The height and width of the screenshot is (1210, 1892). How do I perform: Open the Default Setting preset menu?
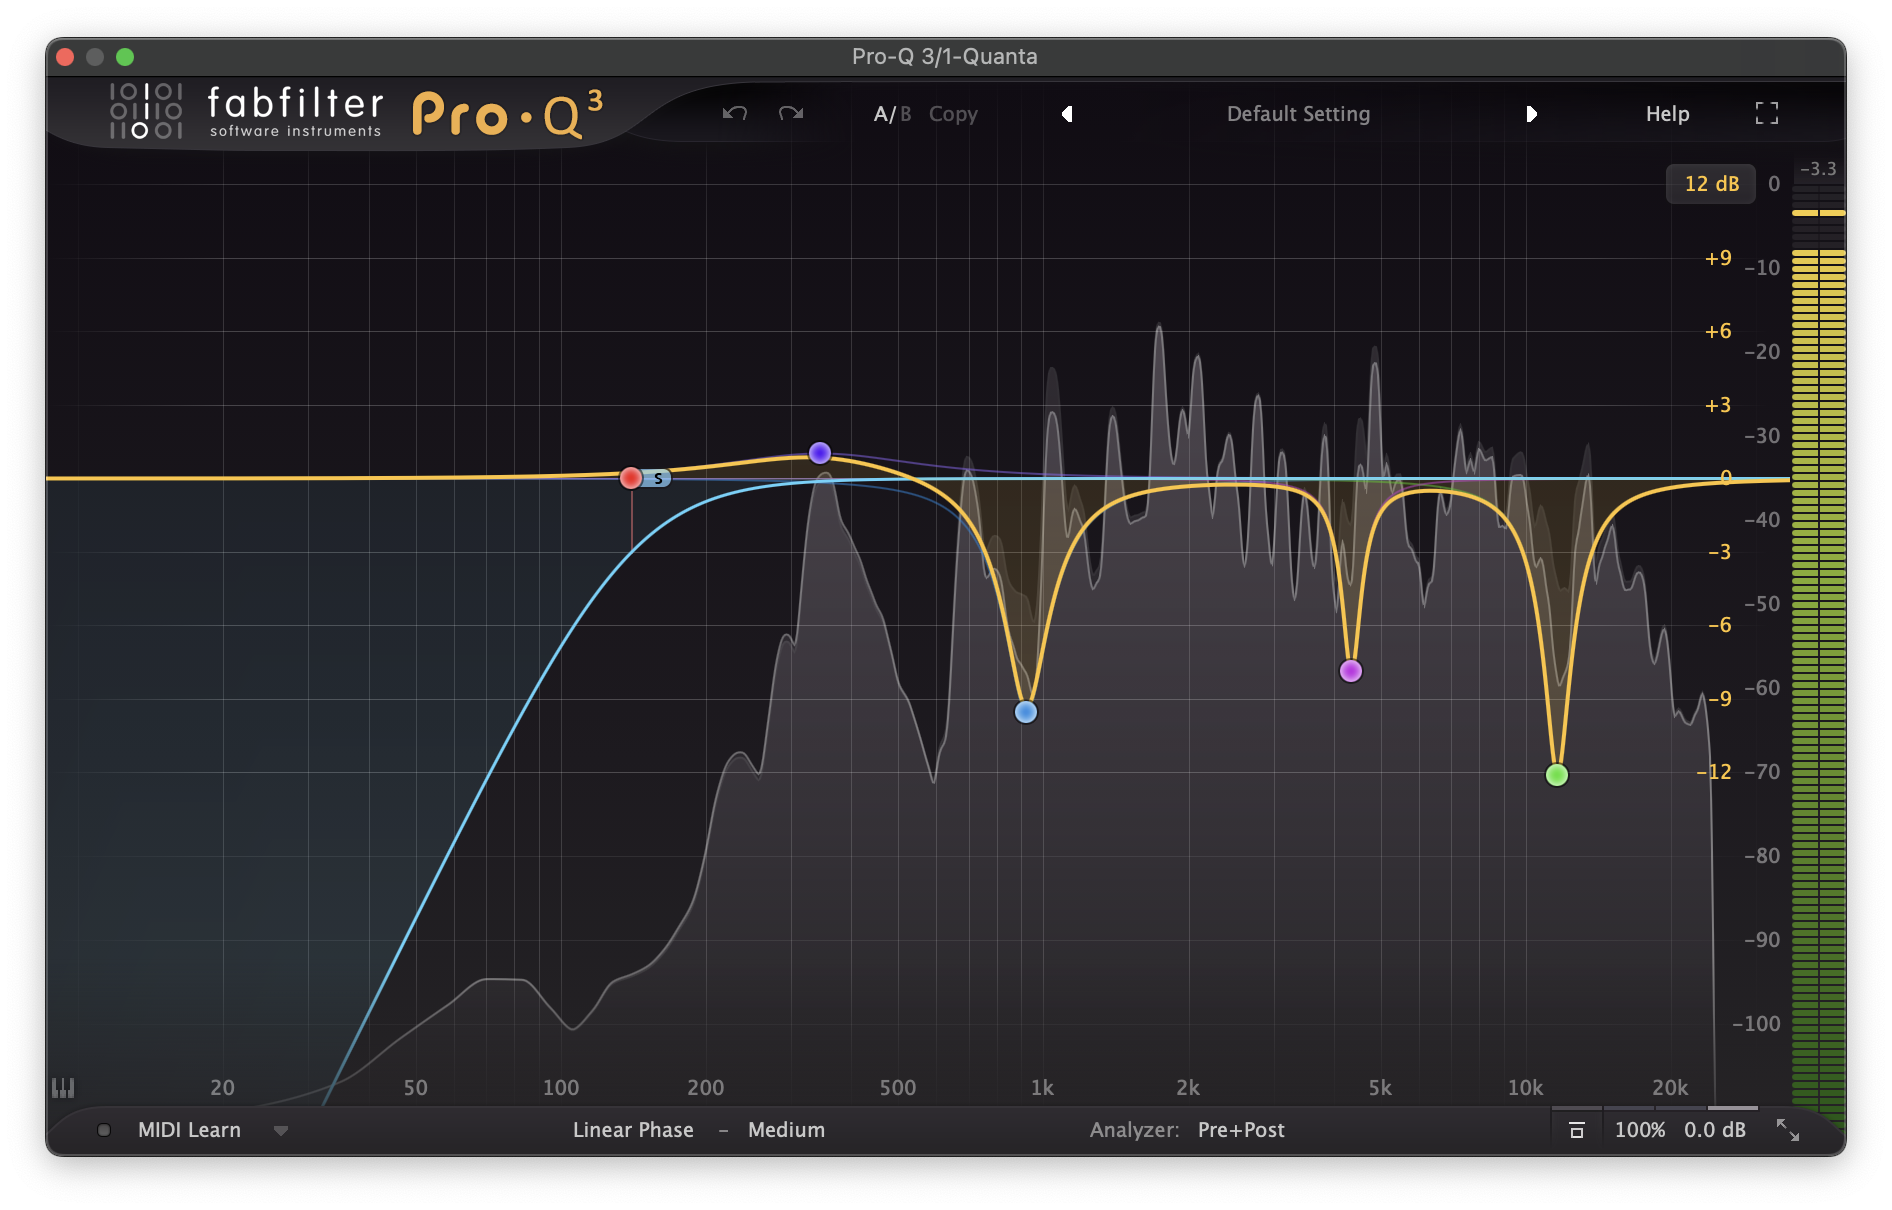click(x=1298, y=114)
